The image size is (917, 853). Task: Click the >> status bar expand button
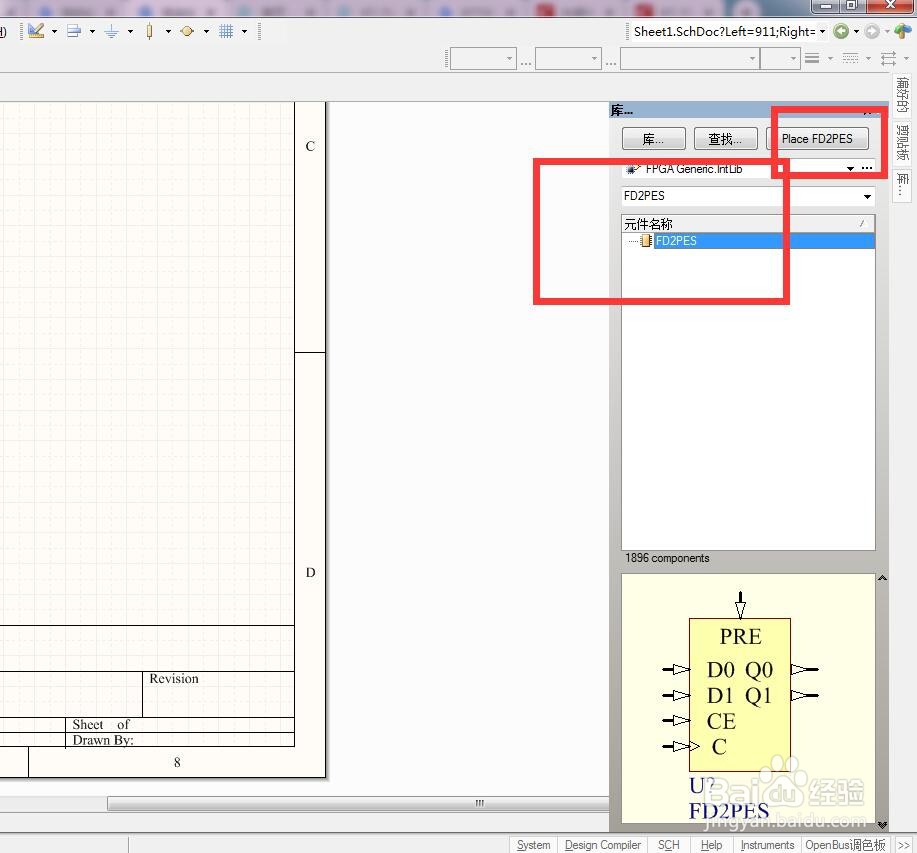(904, 845)
